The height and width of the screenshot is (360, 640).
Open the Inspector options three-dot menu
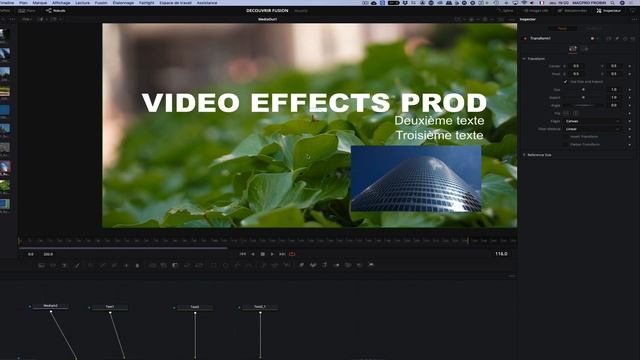tap(635, 19)
